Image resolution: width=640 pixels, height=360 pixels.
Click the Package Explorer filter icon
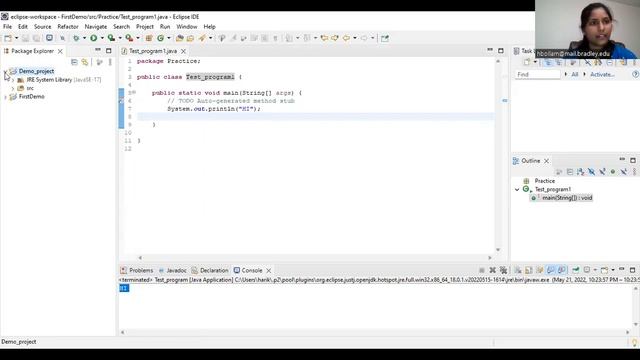click(x=99, y=62)
